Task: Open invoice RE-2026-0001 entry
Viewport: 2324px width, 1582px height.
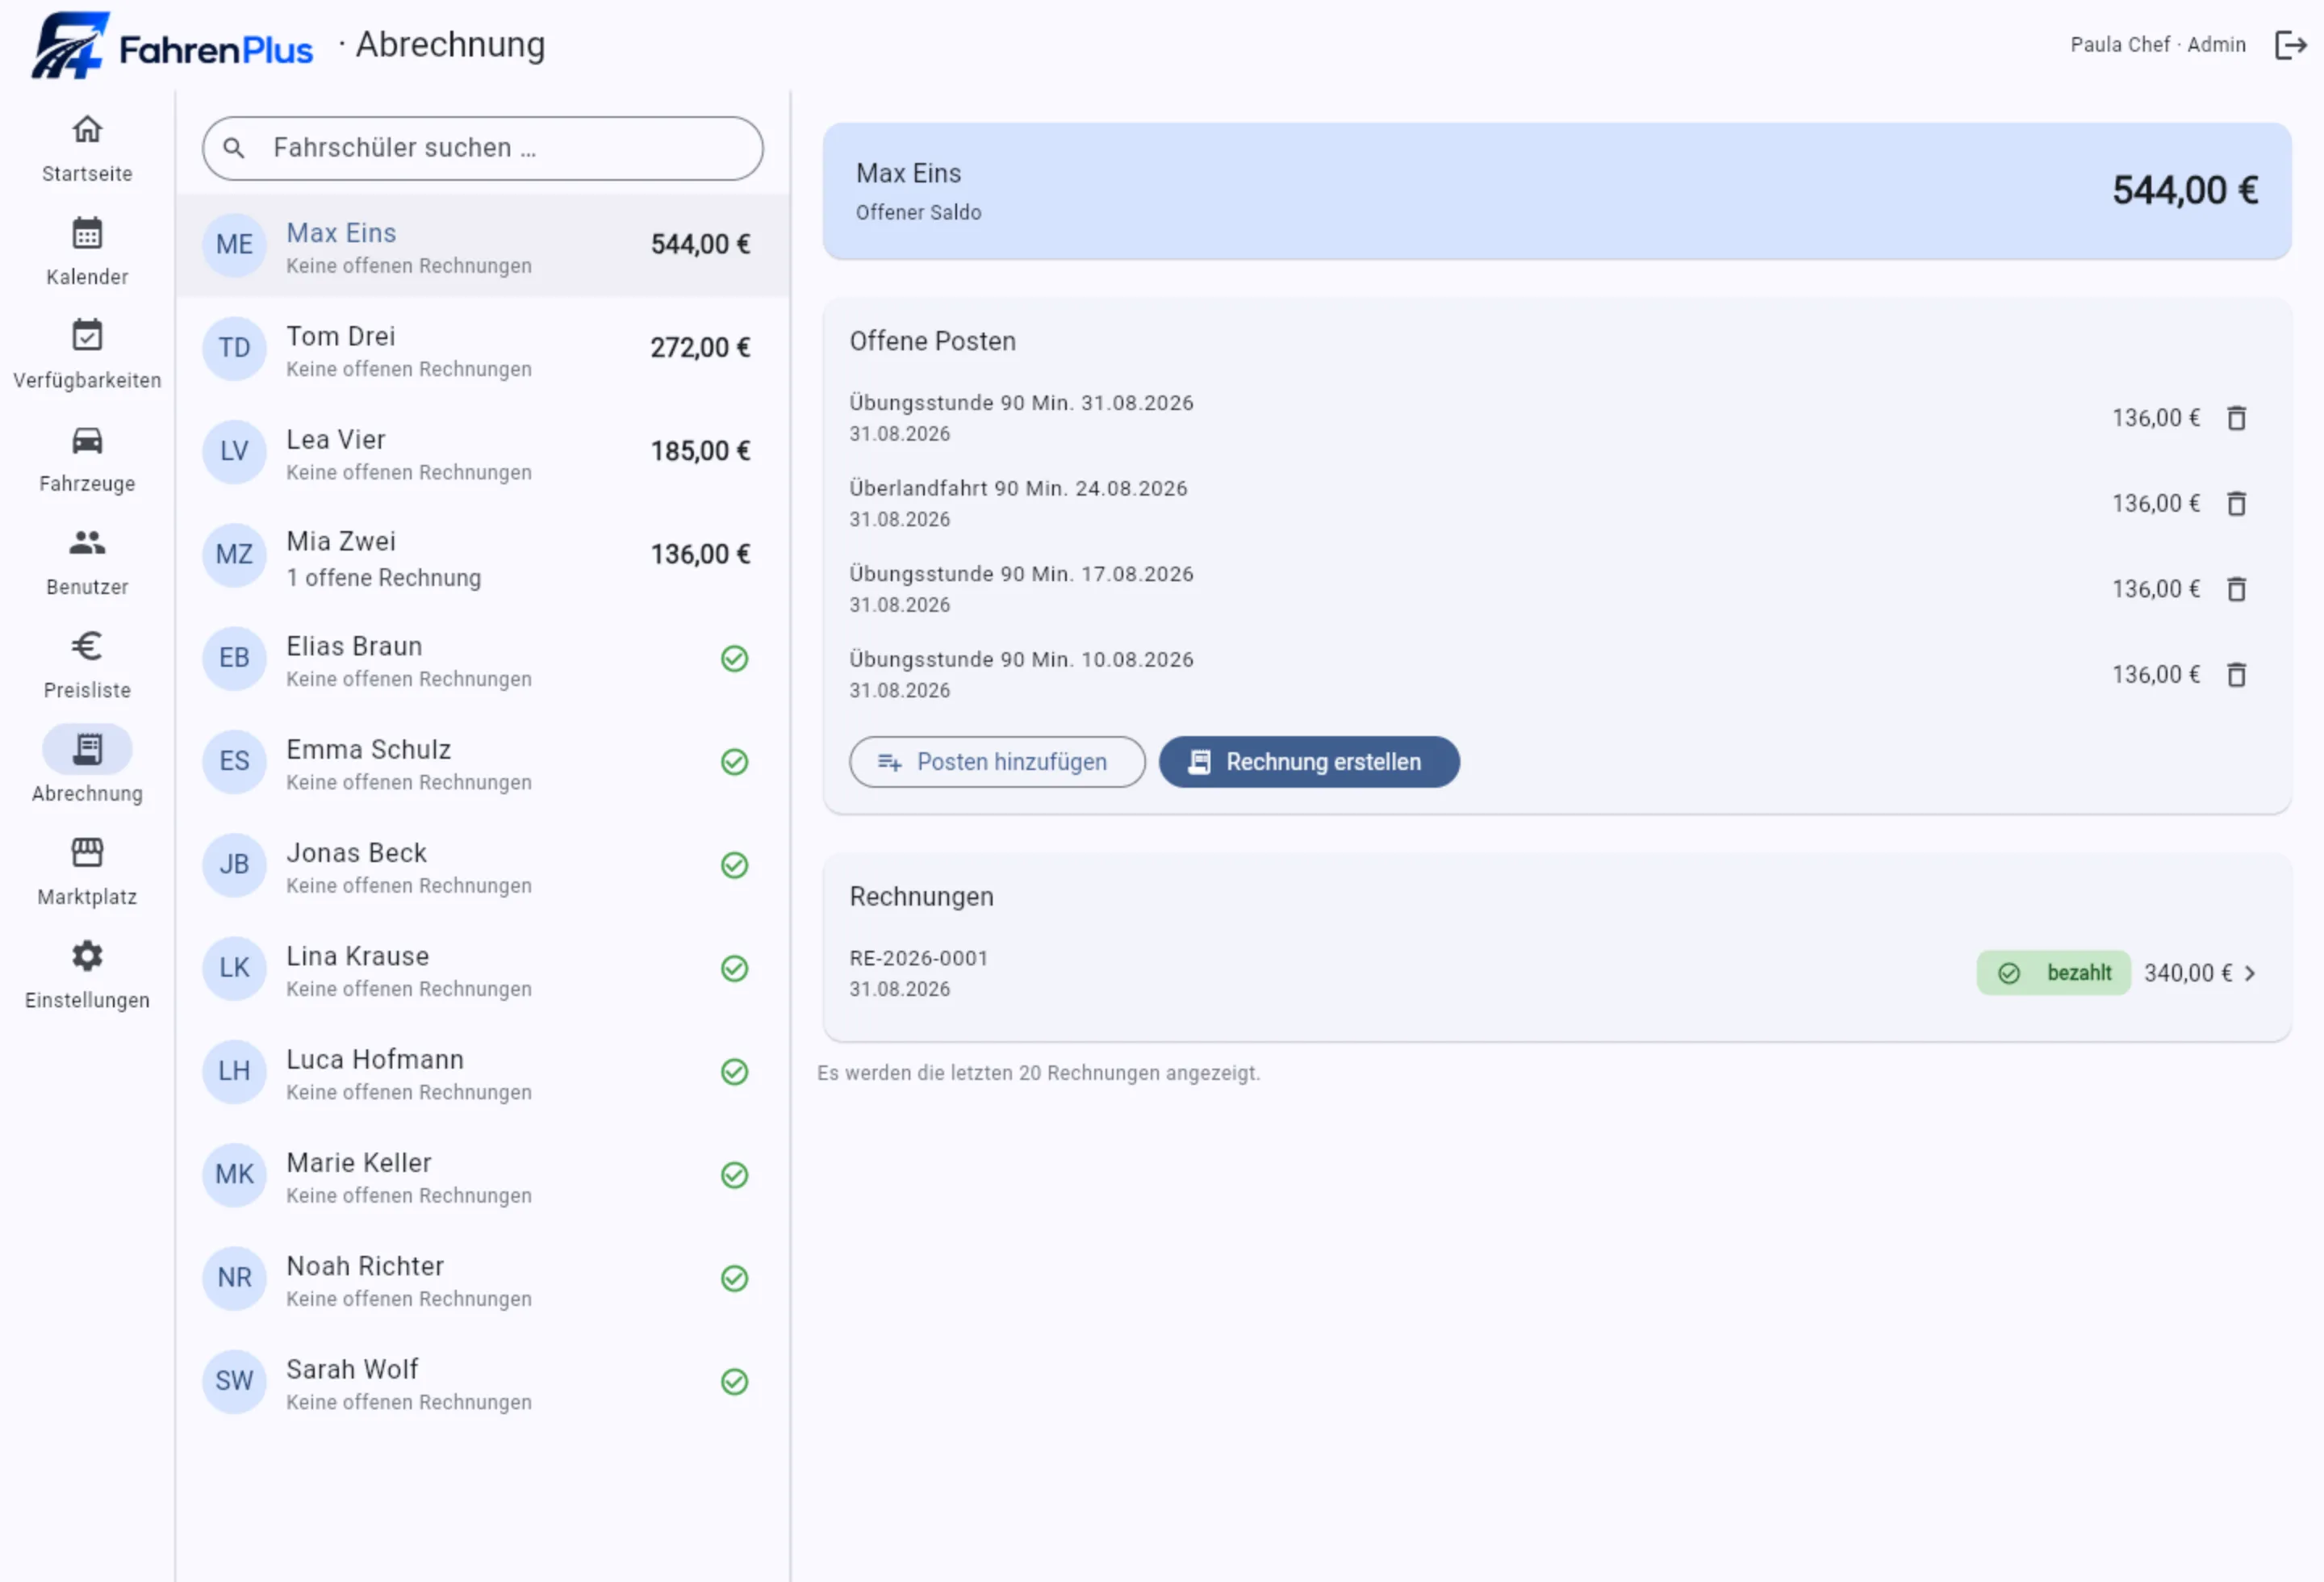Action: coord(1556,973)
